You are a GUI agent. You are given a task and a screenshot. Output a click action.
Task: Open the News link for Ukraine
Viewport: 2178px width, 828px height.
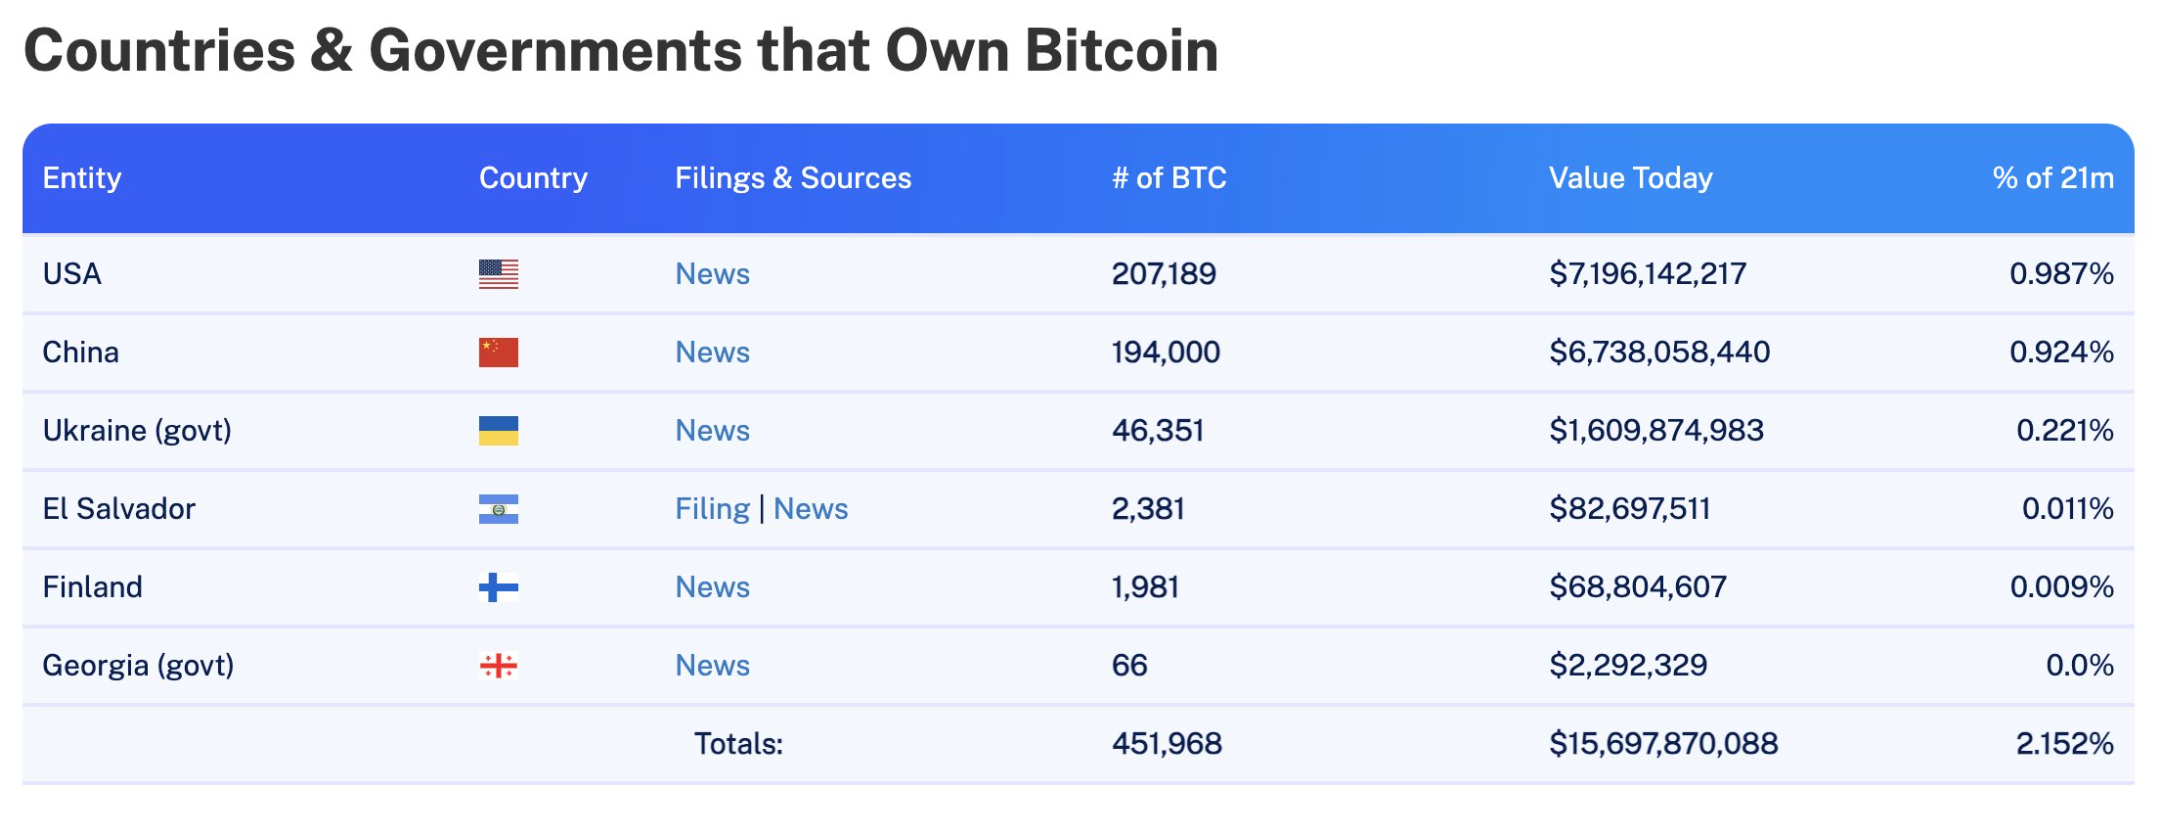point(713,430)
